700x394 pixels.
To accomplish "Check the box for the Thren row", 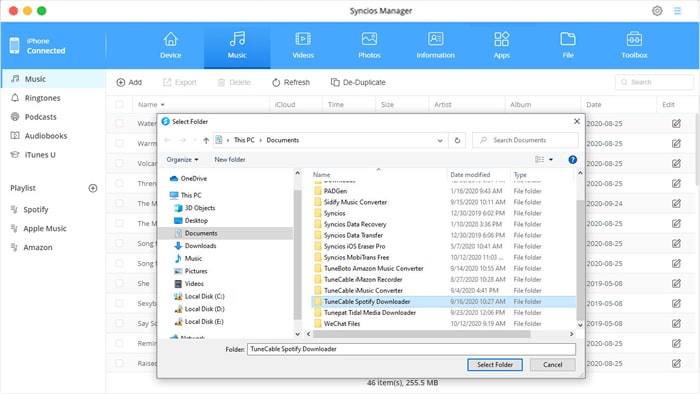I will coord(119,183).
